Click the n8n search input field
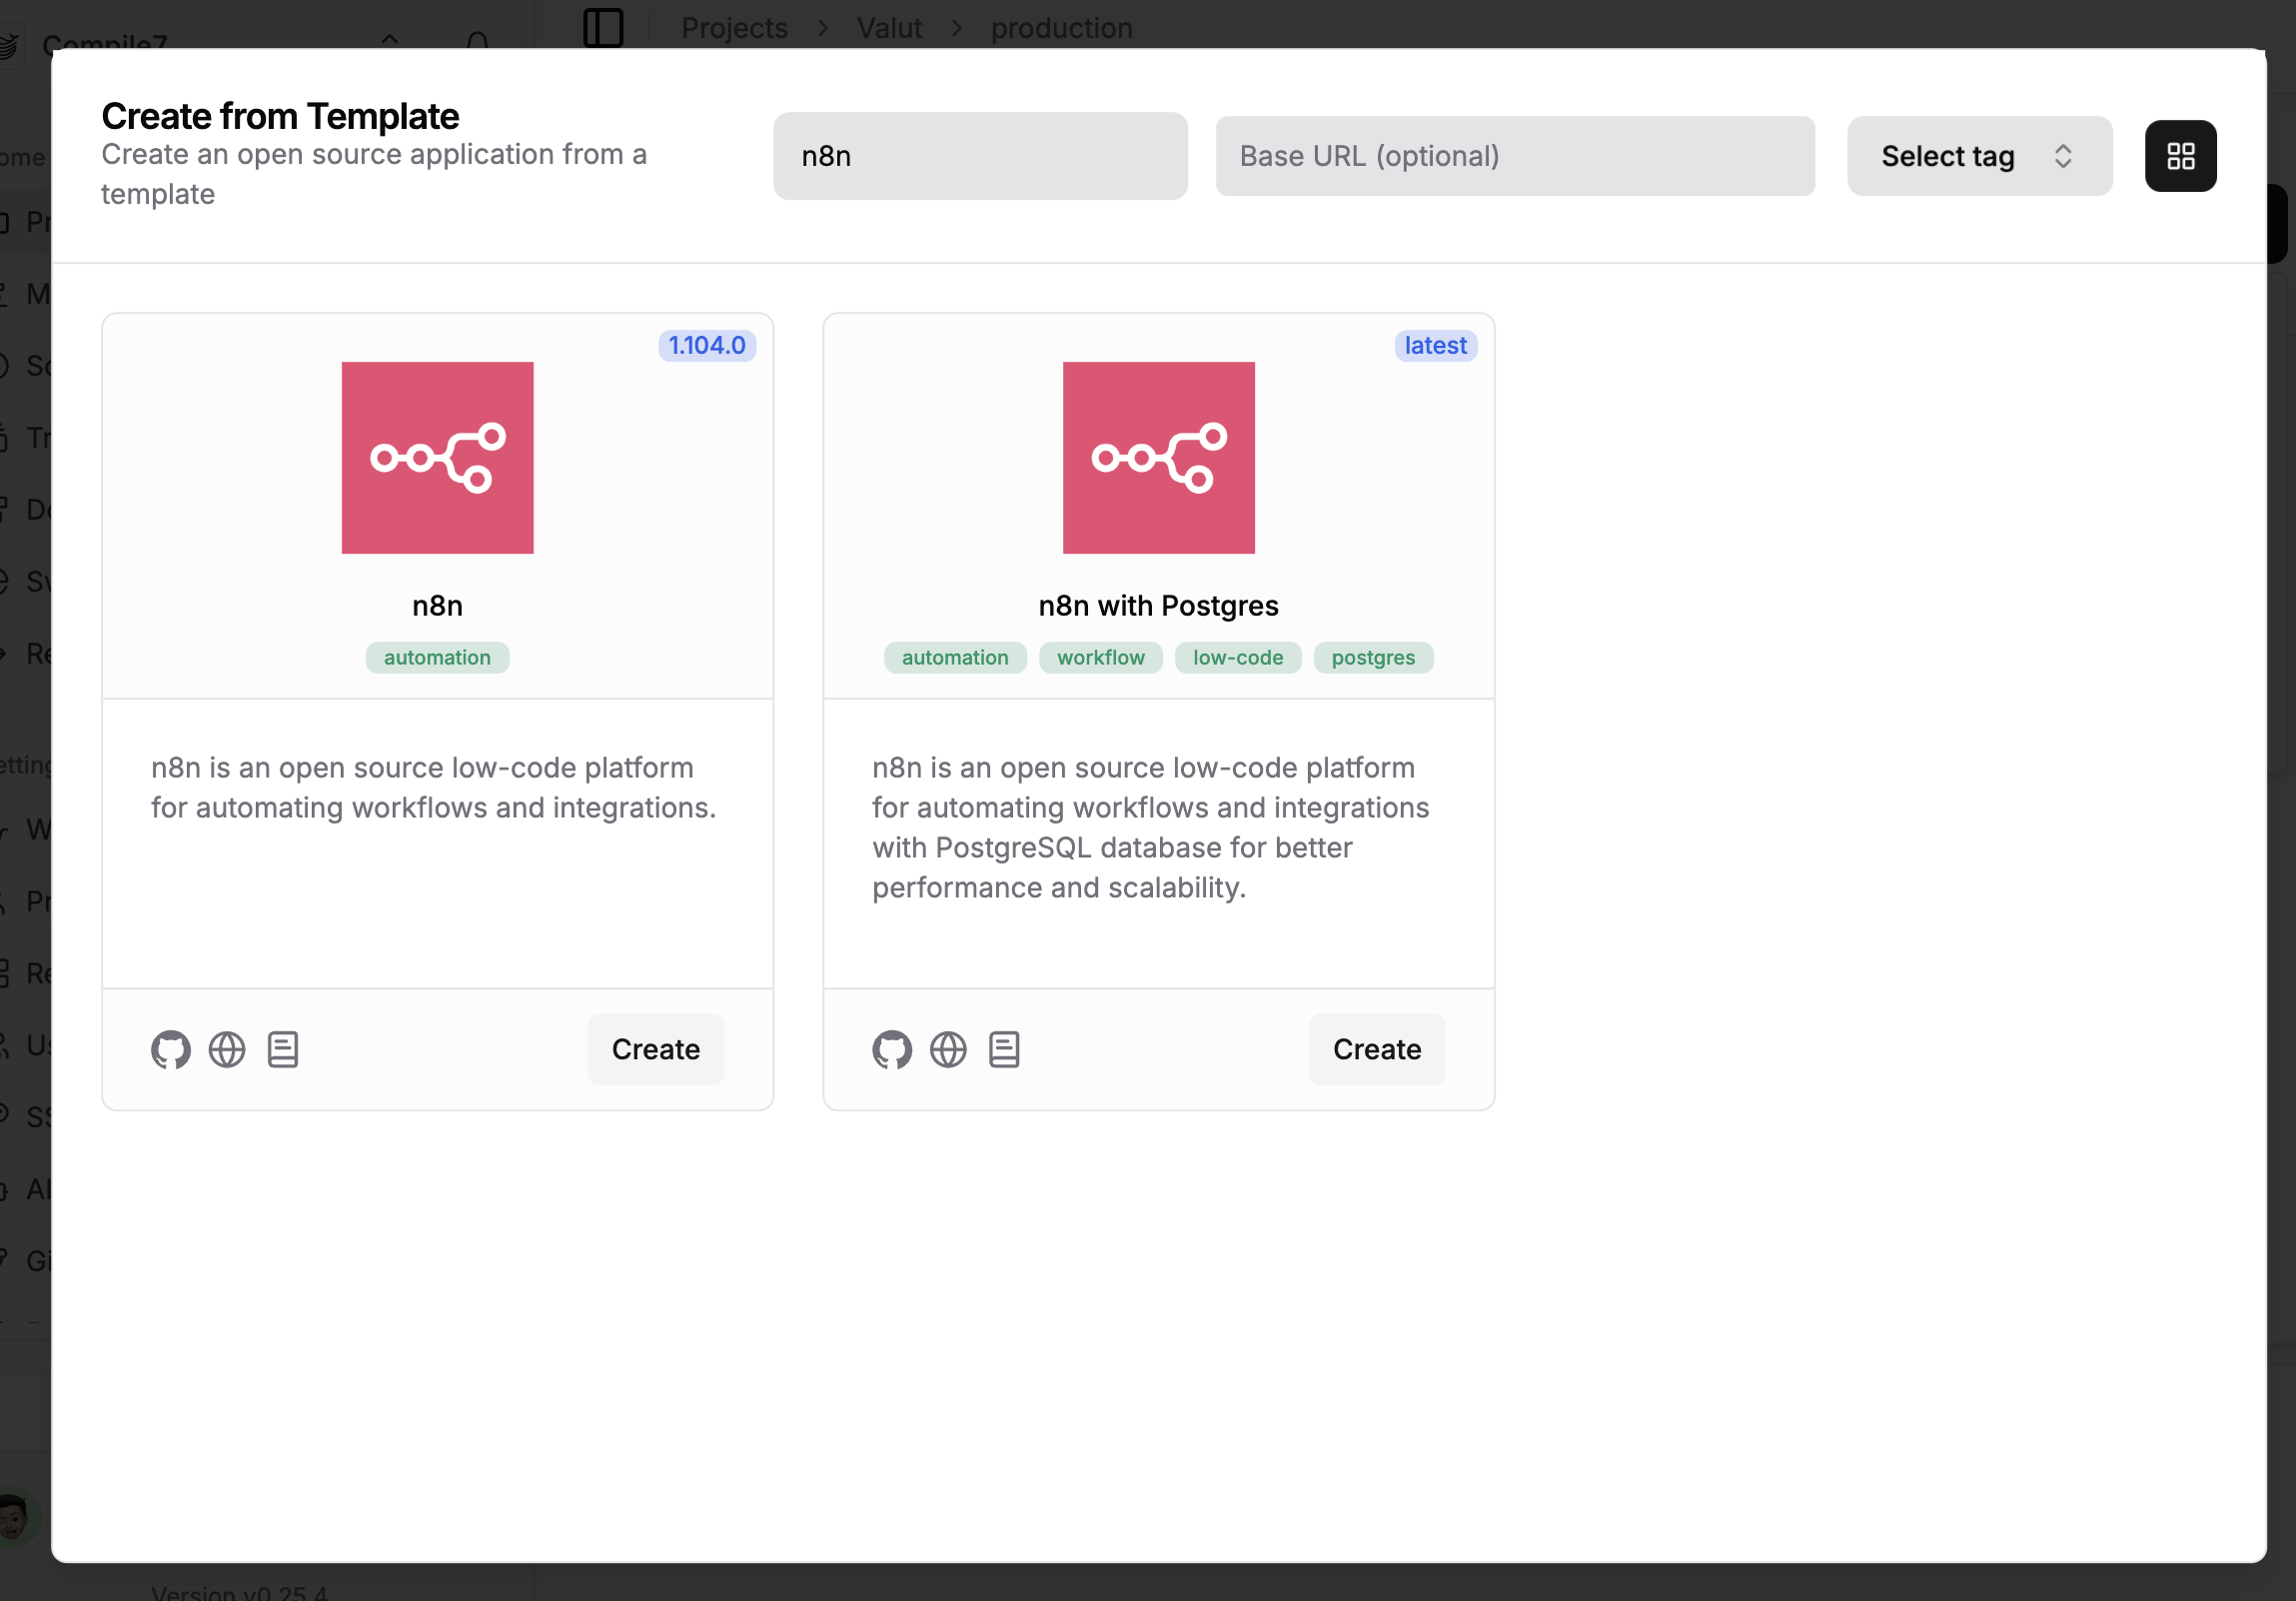Image resolution: width=2296 pixels, height=1601 pixels. [x=979, y=156]
